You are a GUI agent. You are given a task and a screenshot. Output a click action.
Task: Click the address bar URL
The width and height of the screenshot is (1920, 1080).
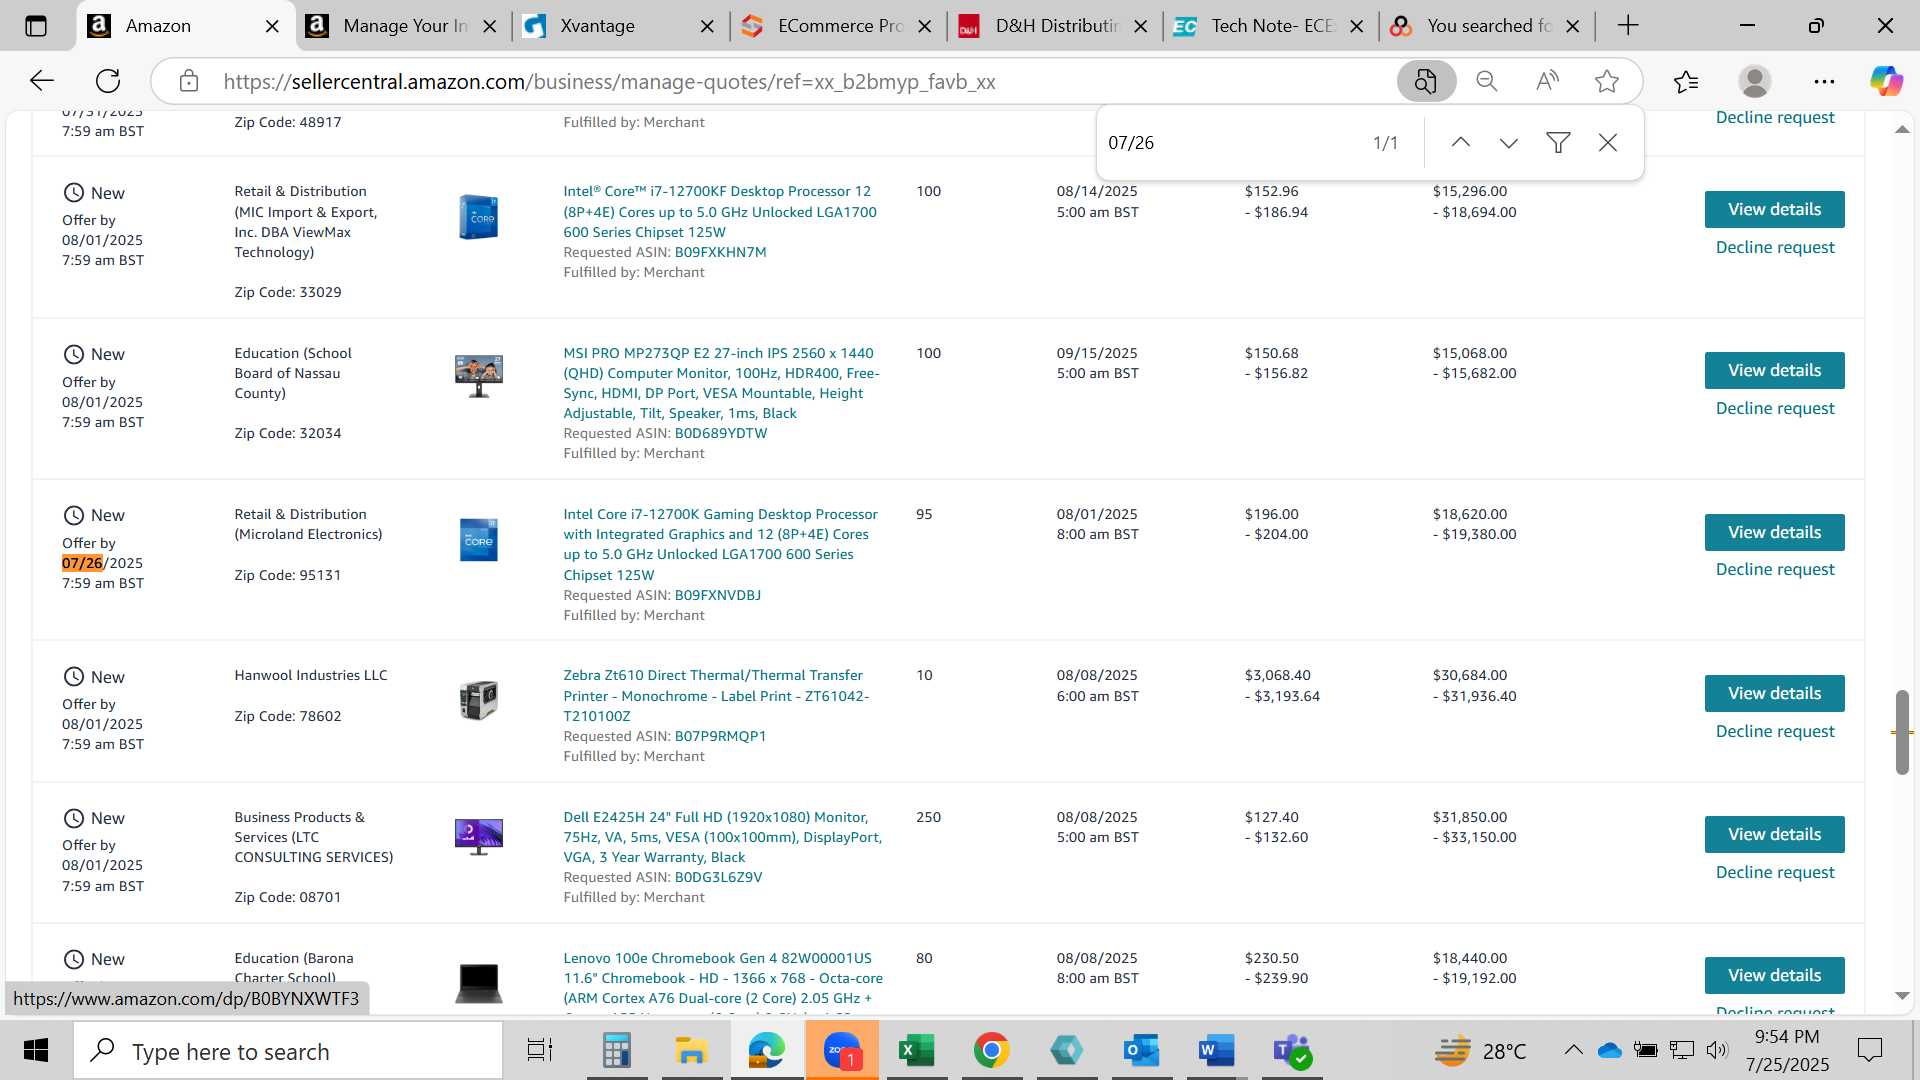(609, 82)
